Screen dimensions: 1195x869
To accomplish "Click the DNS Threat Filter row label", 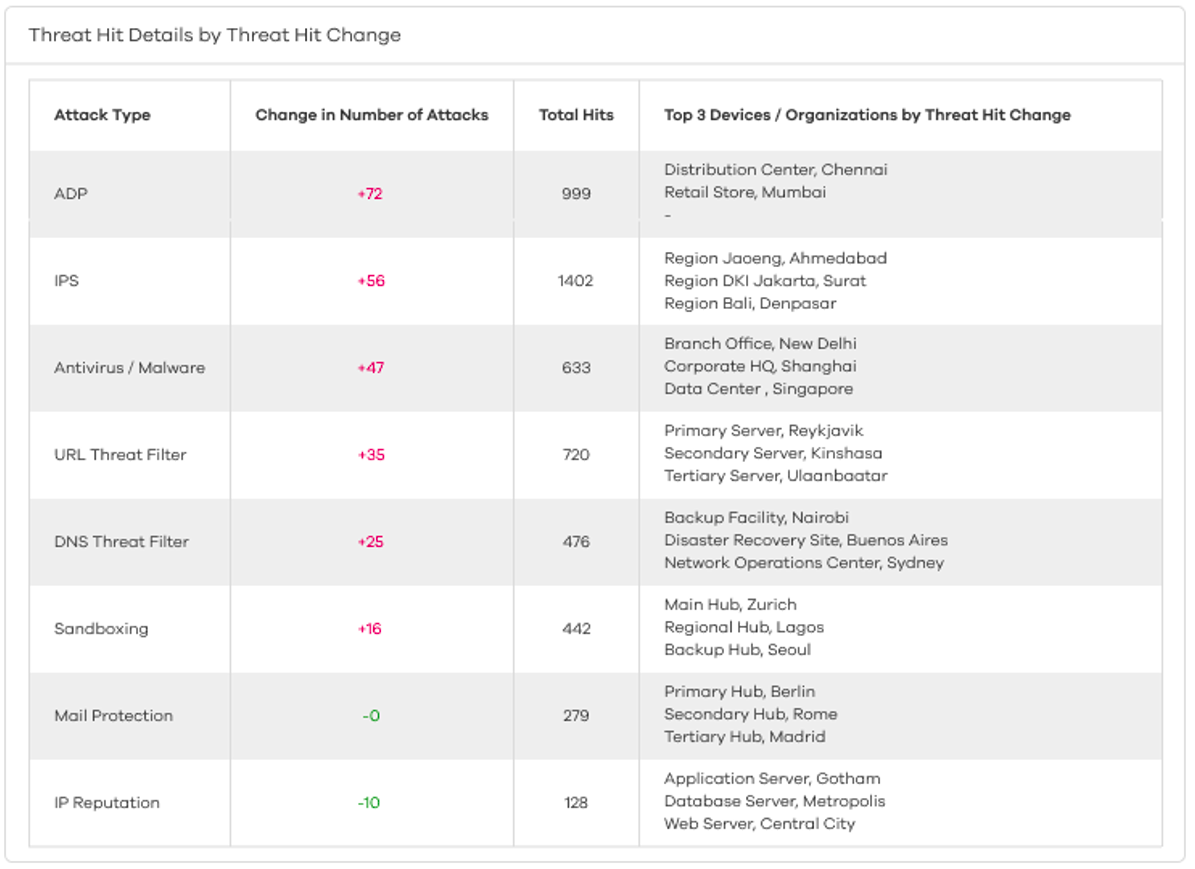I will 121,542.
